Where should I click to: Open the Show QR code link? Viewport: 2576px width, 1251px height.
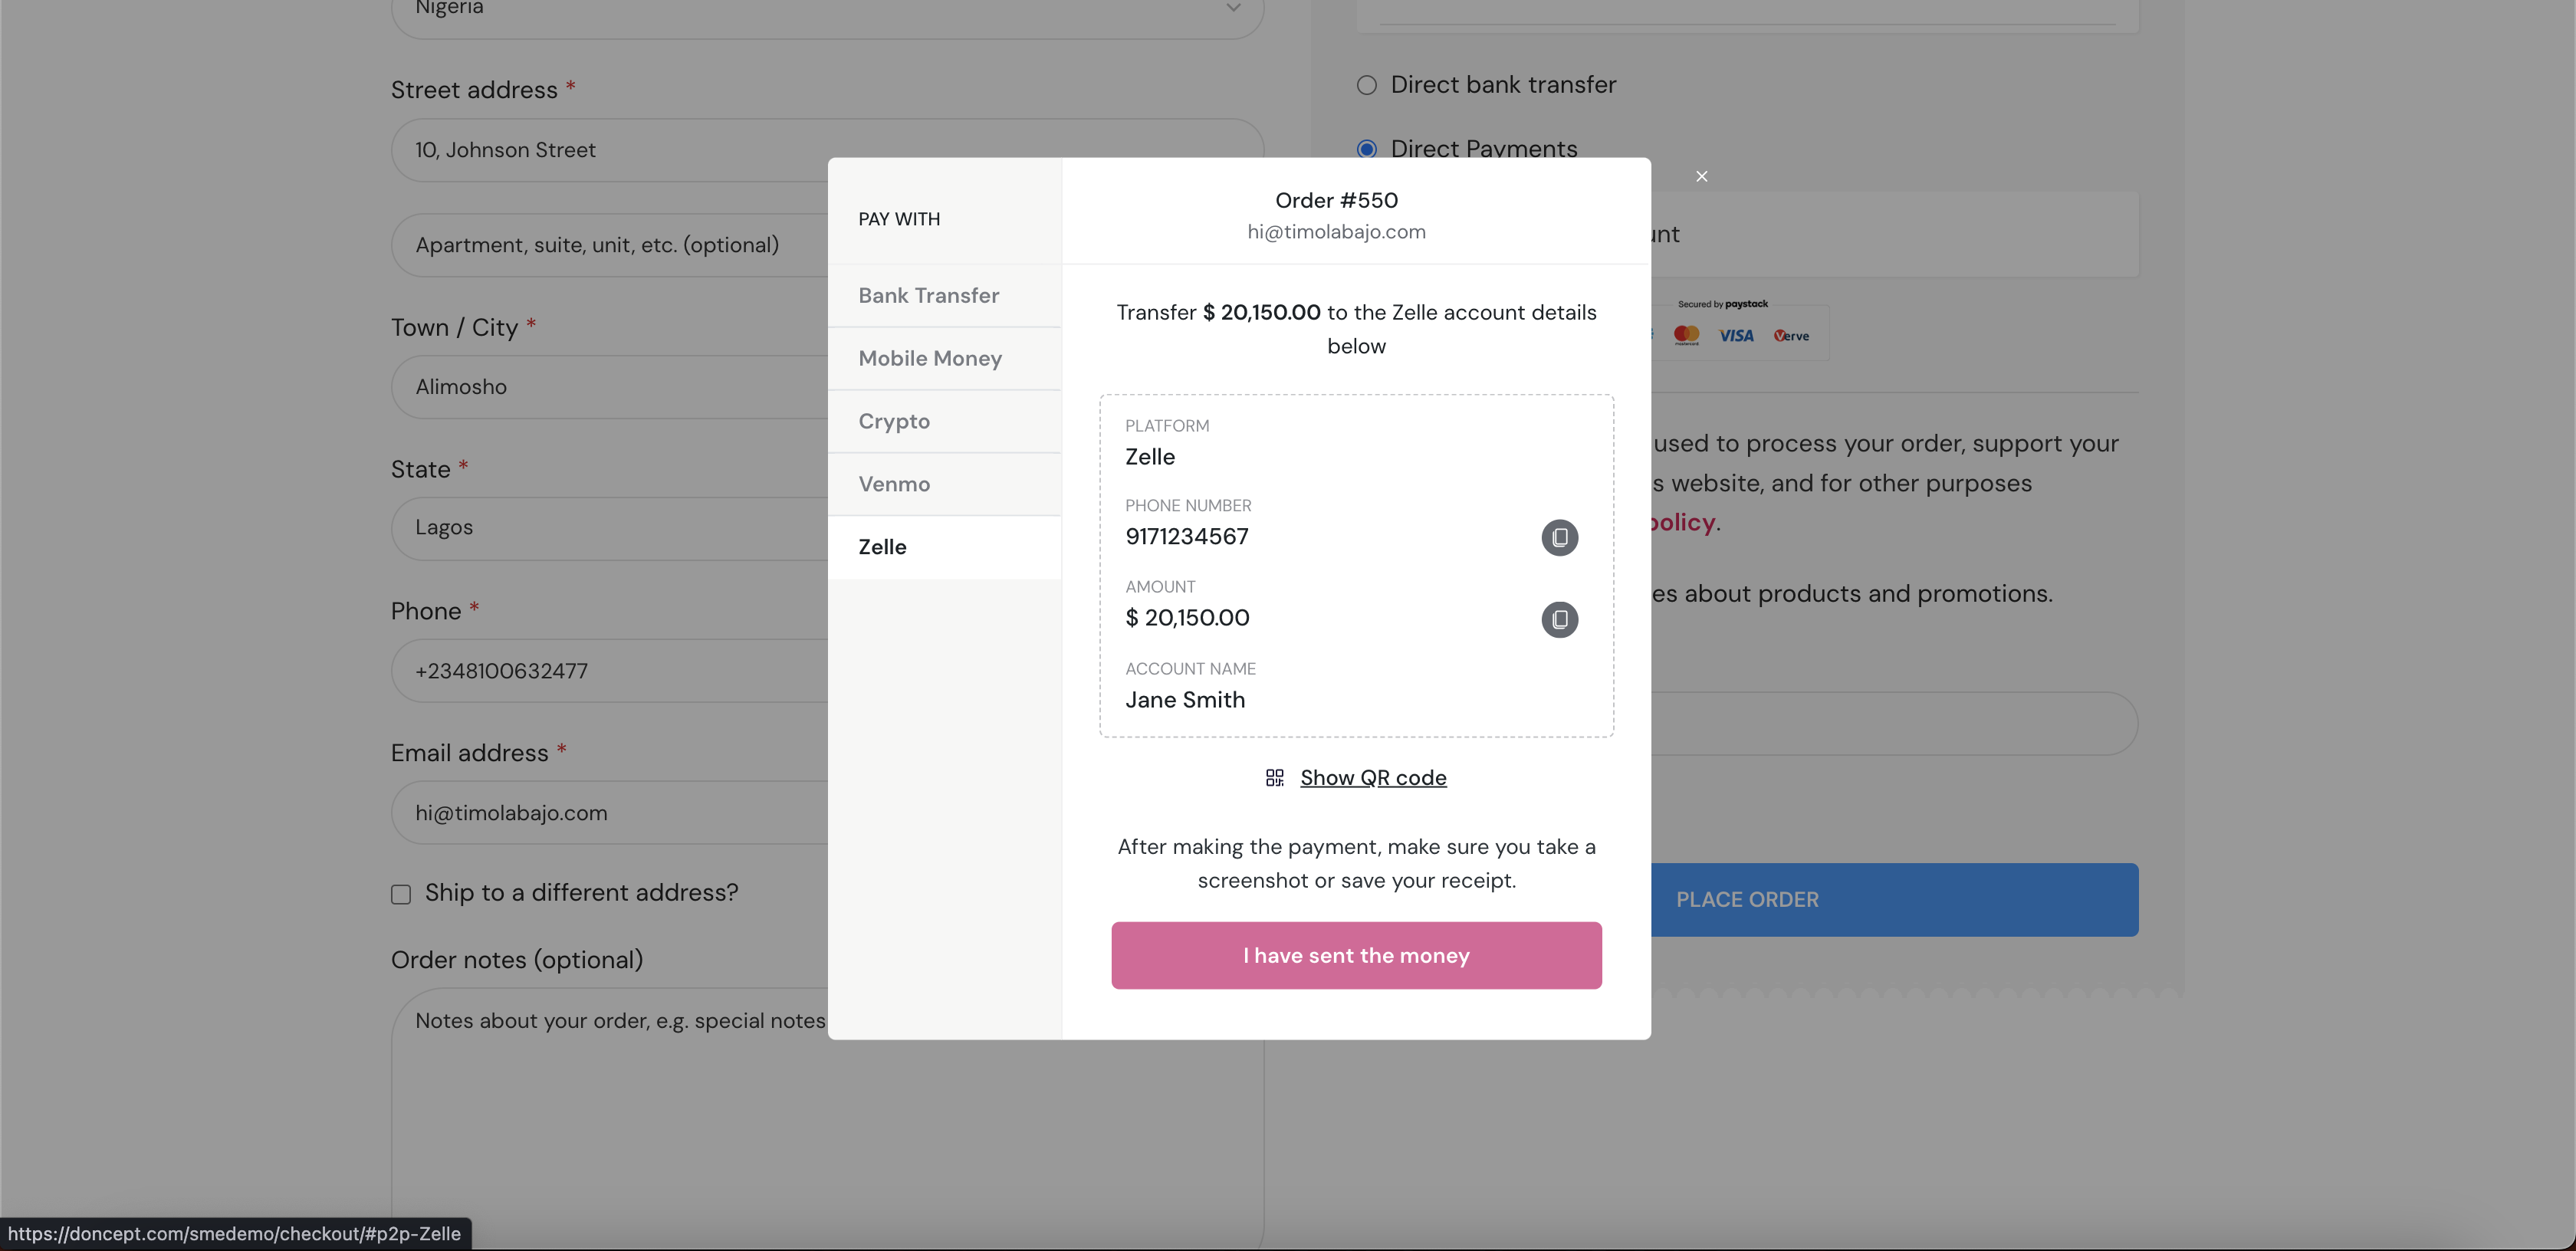point(1372,777)
